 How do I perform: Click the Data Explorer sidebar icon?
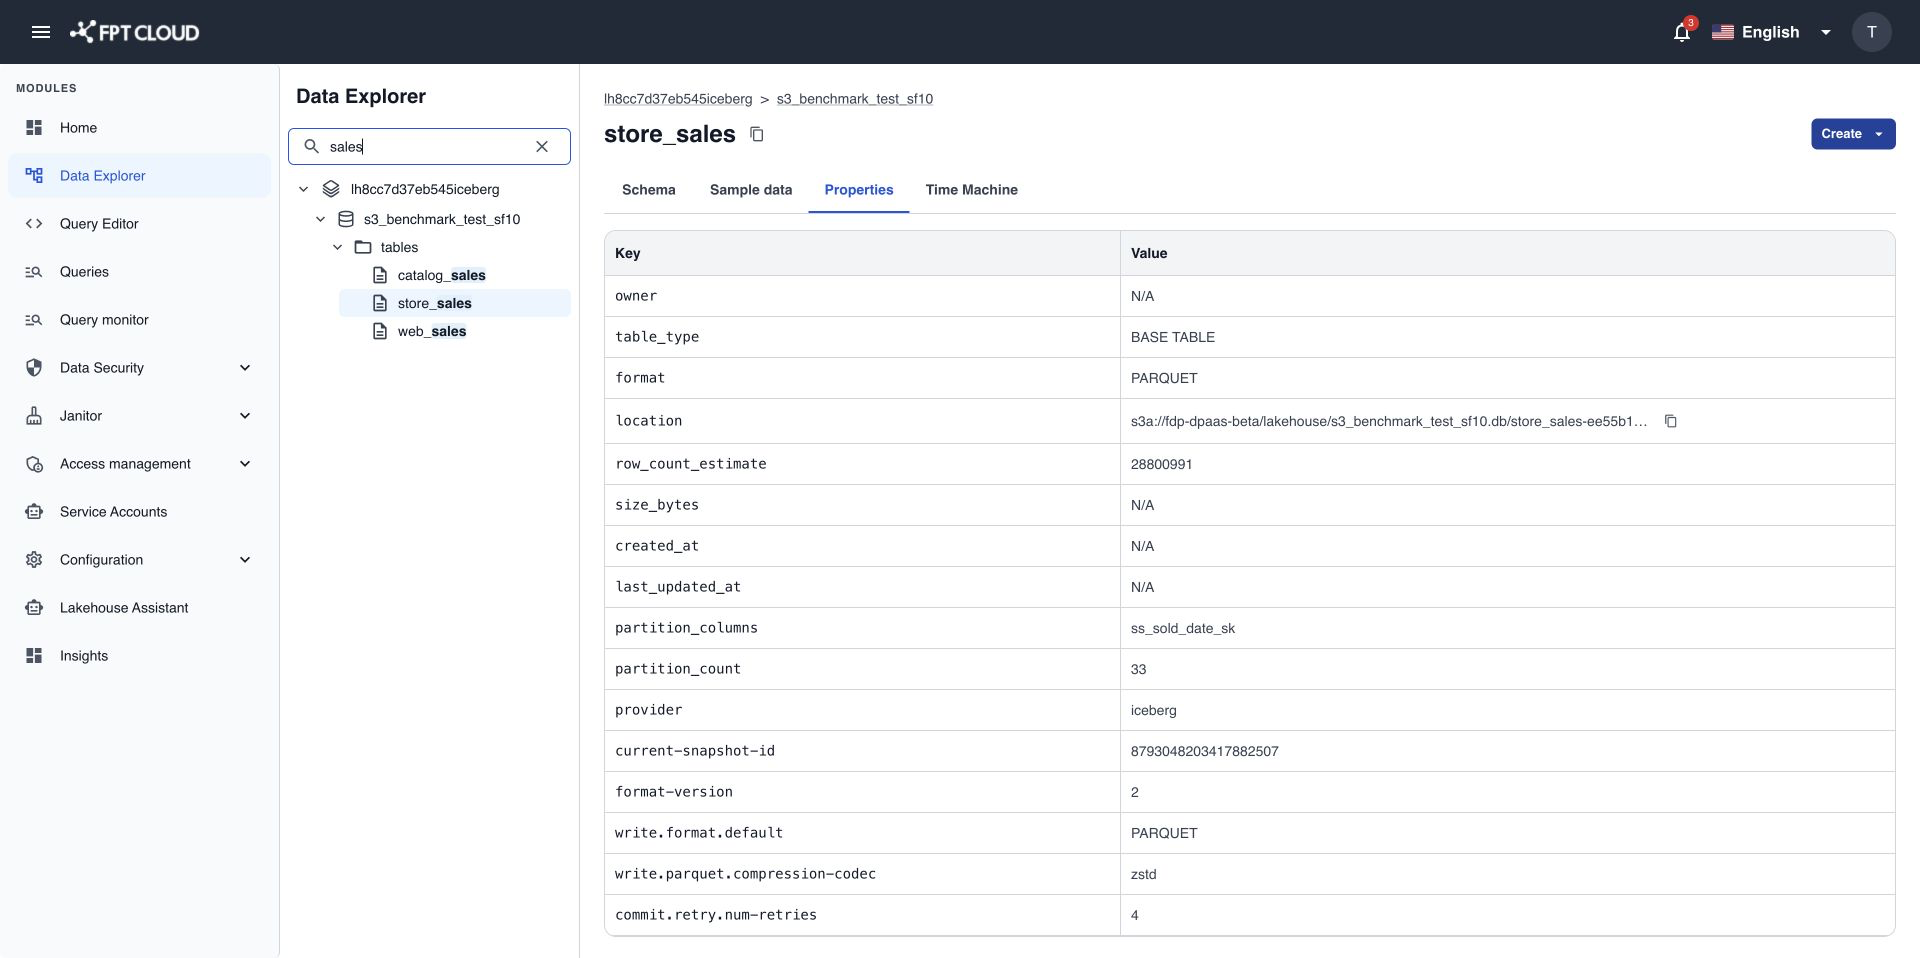tap(34, 176)
